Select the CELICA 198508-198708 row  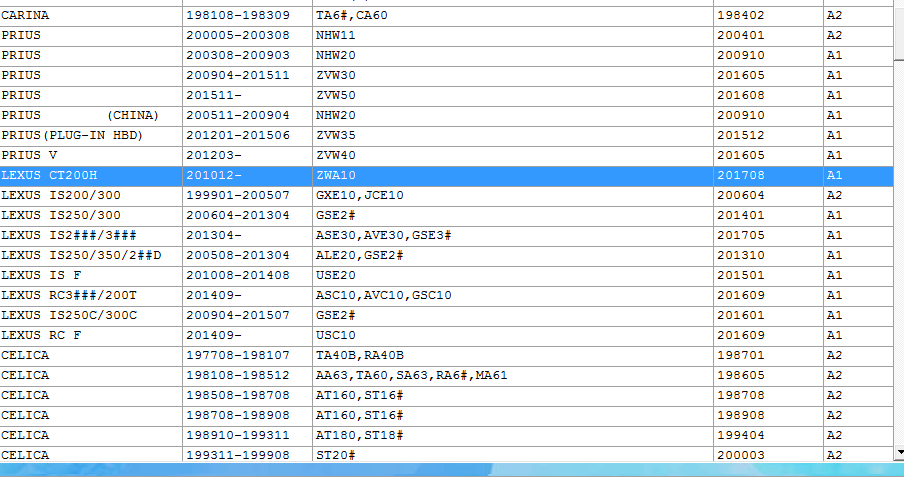pos(447,395)
